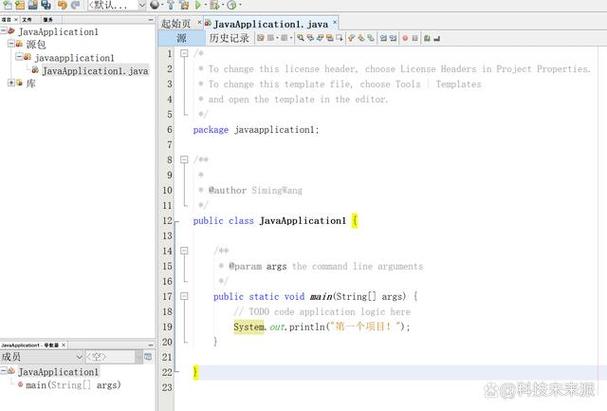Click the package javaapplication1; line

[256, 130]
